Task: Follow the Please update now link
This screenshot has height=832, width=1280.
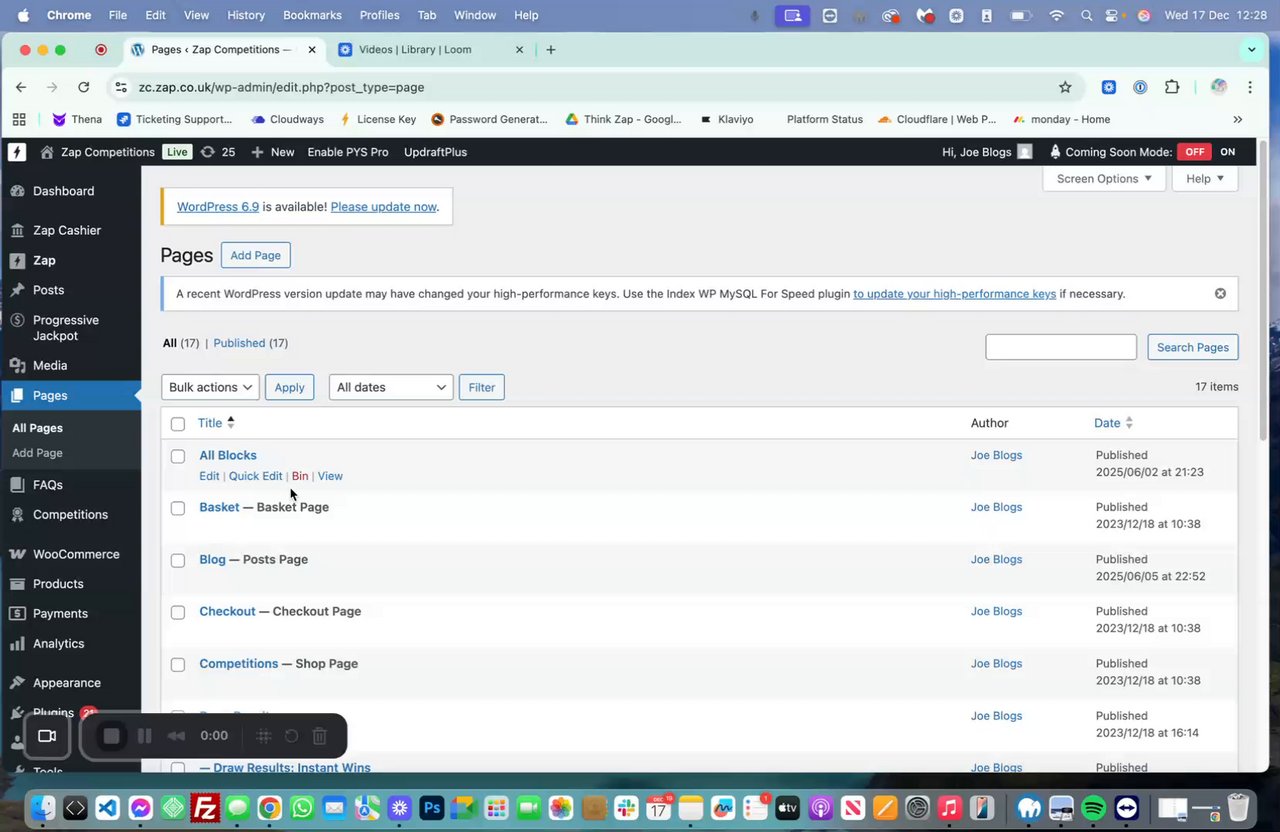Action: 384,207
